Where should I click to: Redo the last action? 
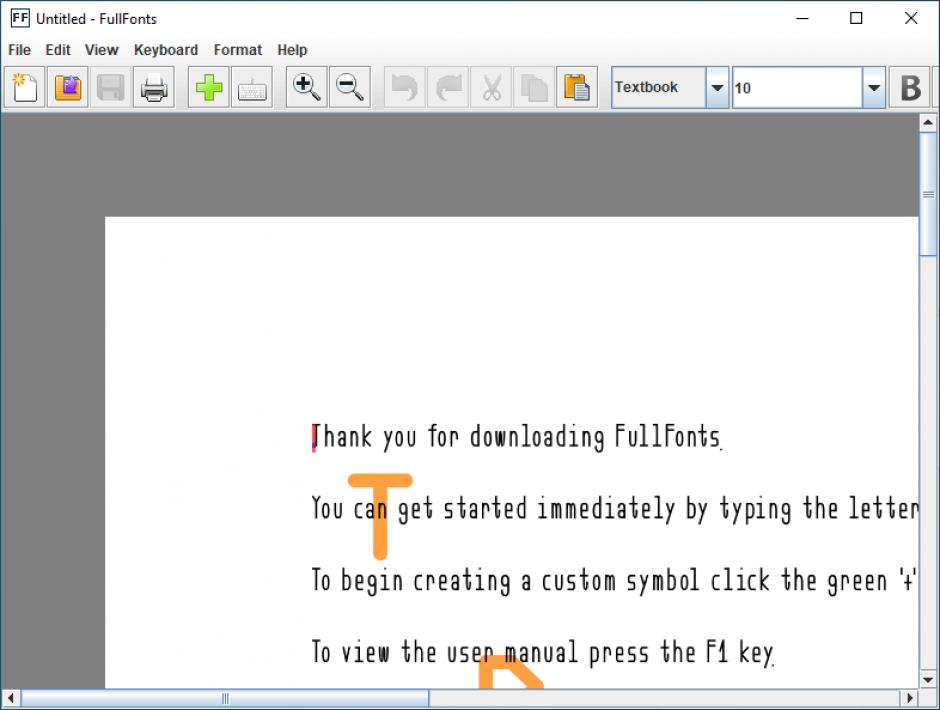[x=448, y=88]
